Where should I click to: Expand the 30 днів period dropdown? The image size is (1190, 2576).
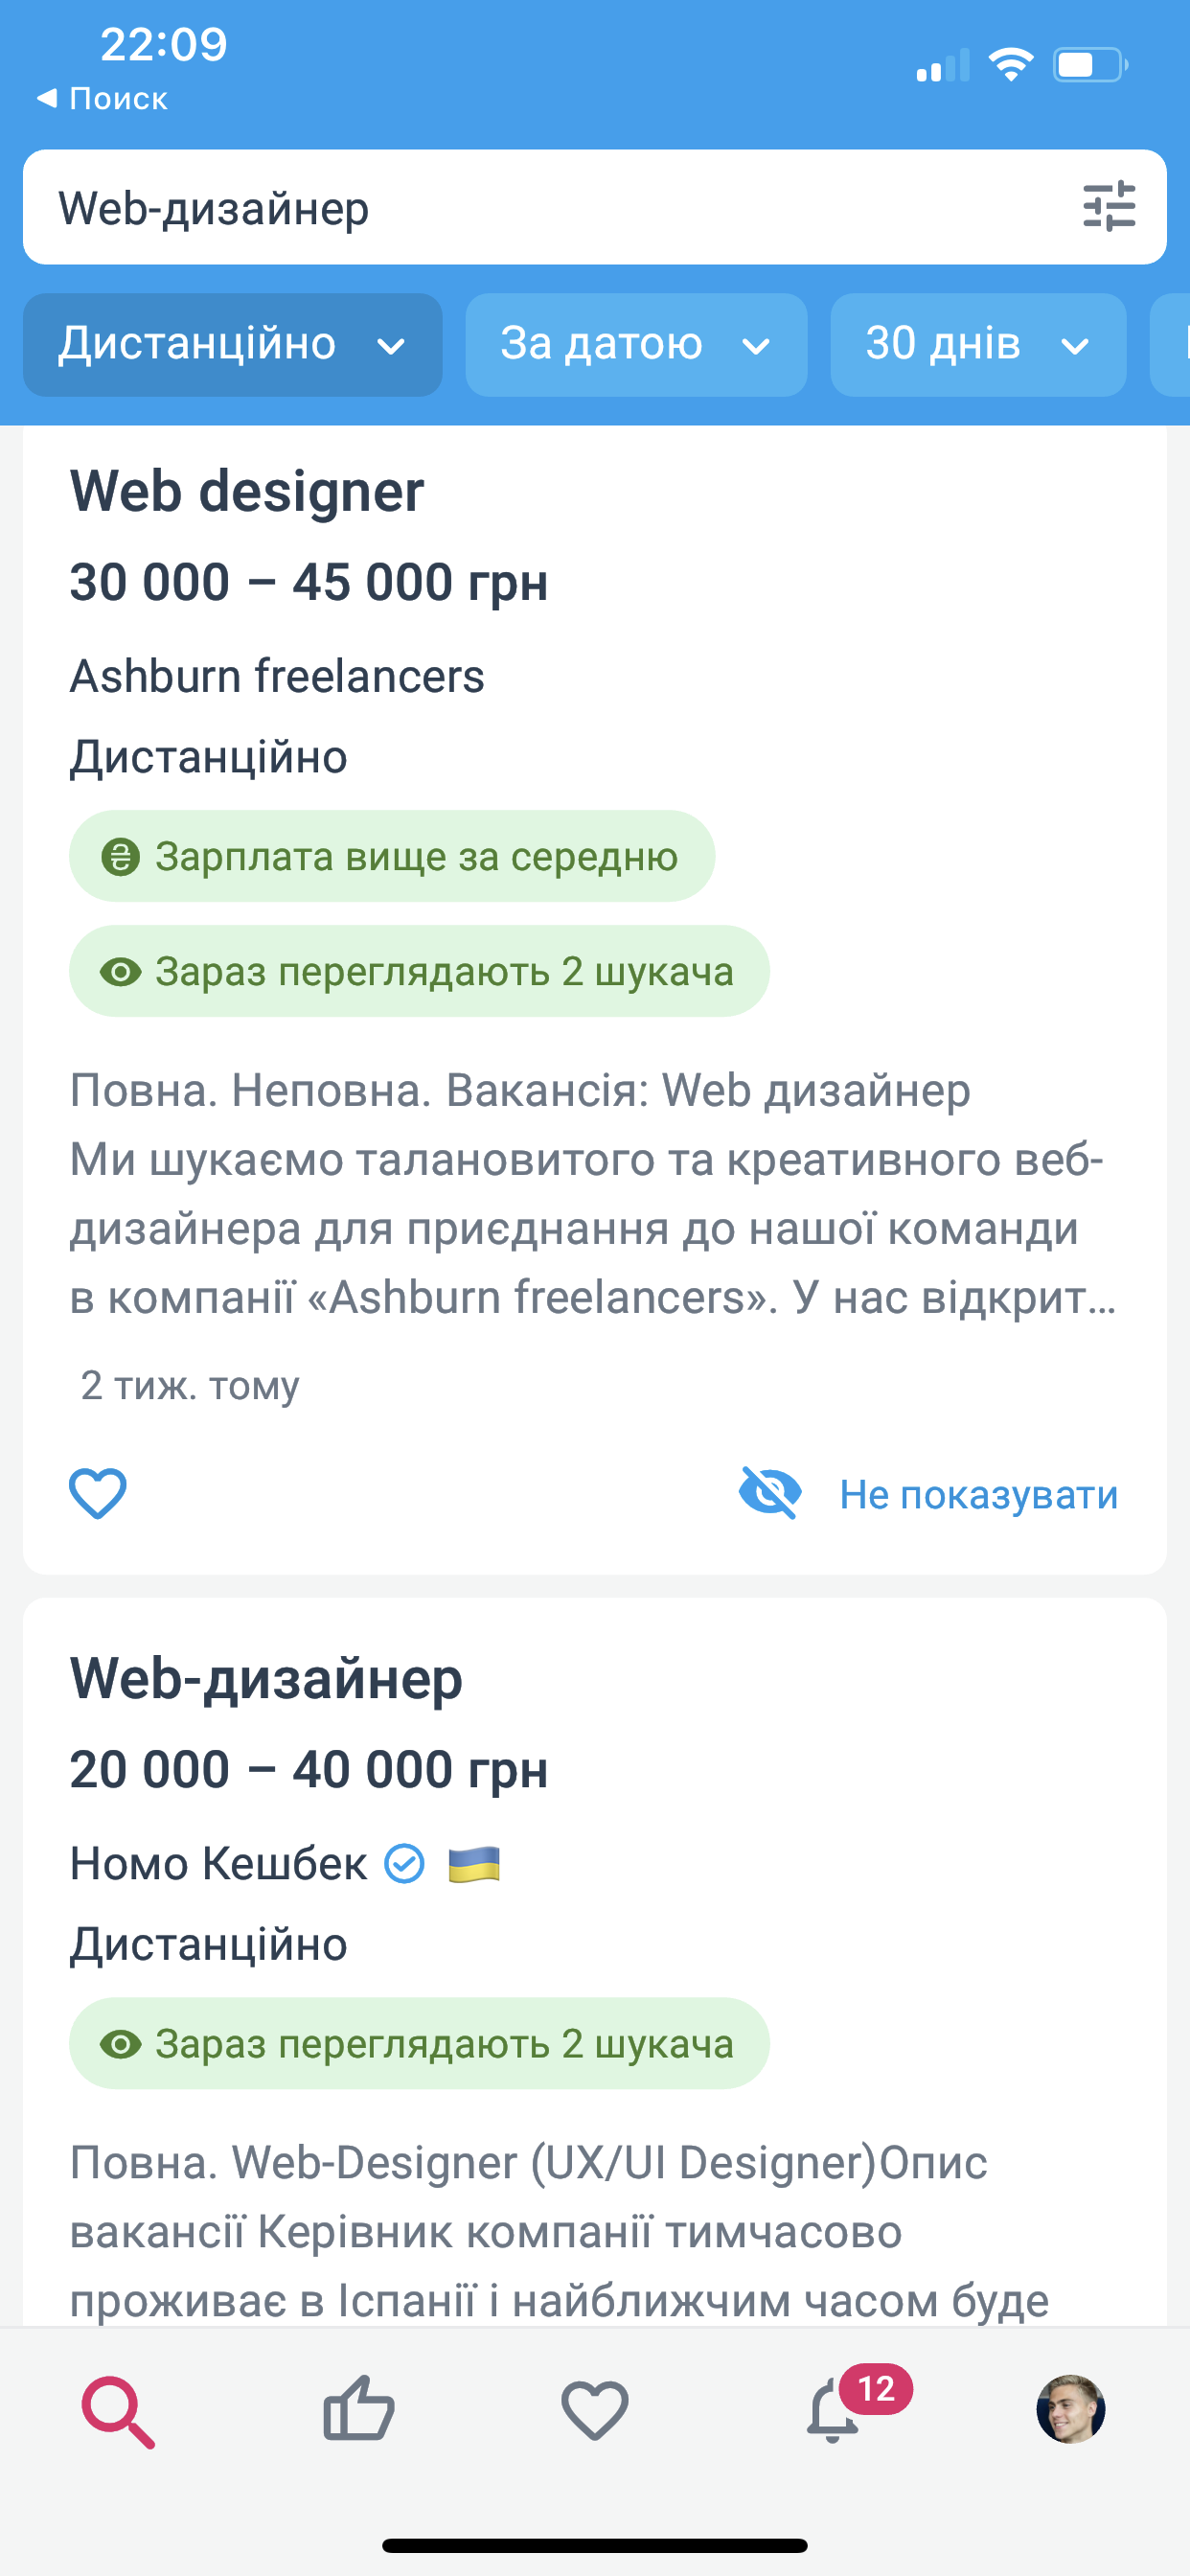point(977,344)
